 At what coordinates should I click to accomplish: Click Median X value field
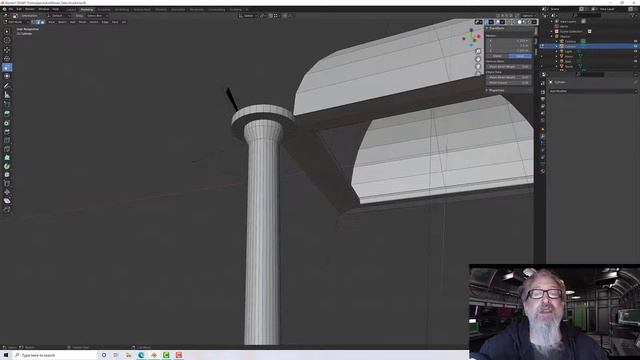point(509,40)
